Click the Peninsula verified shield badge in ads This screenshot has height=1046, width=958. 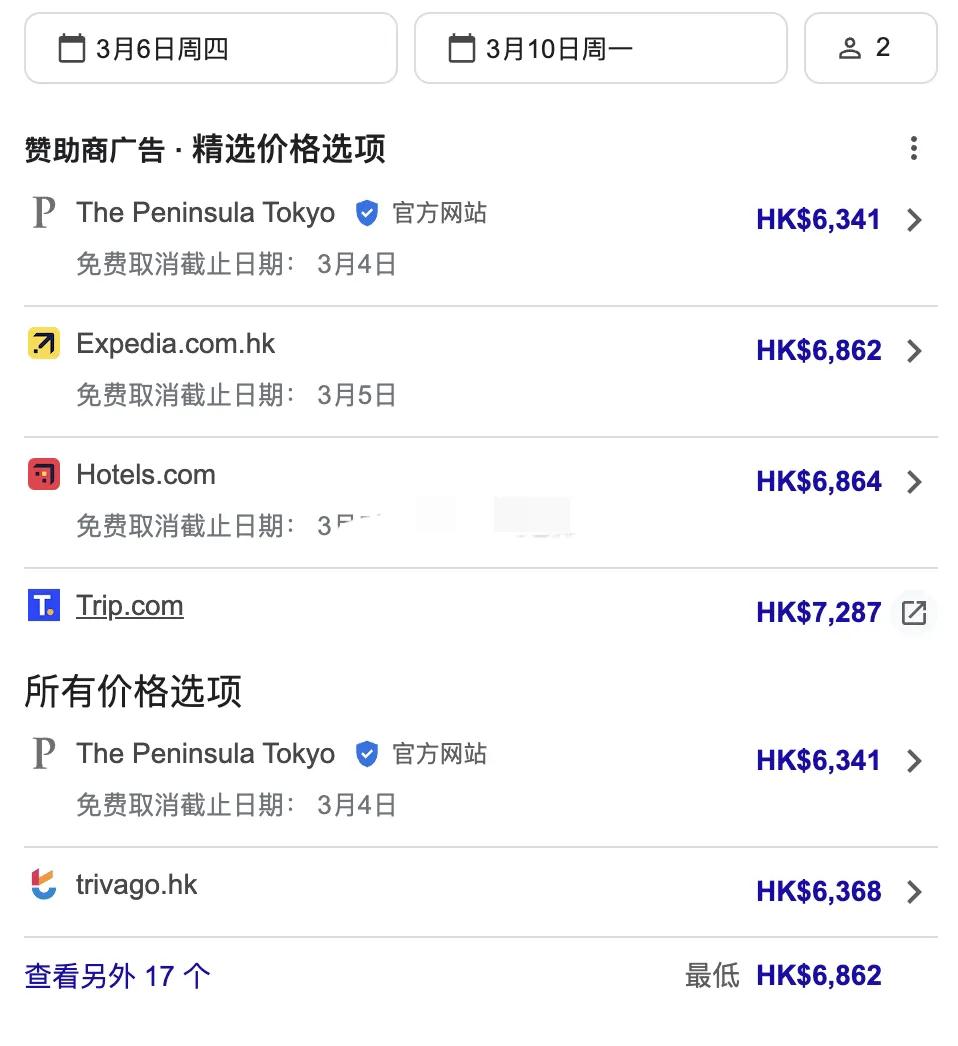[x=367, y=213]
